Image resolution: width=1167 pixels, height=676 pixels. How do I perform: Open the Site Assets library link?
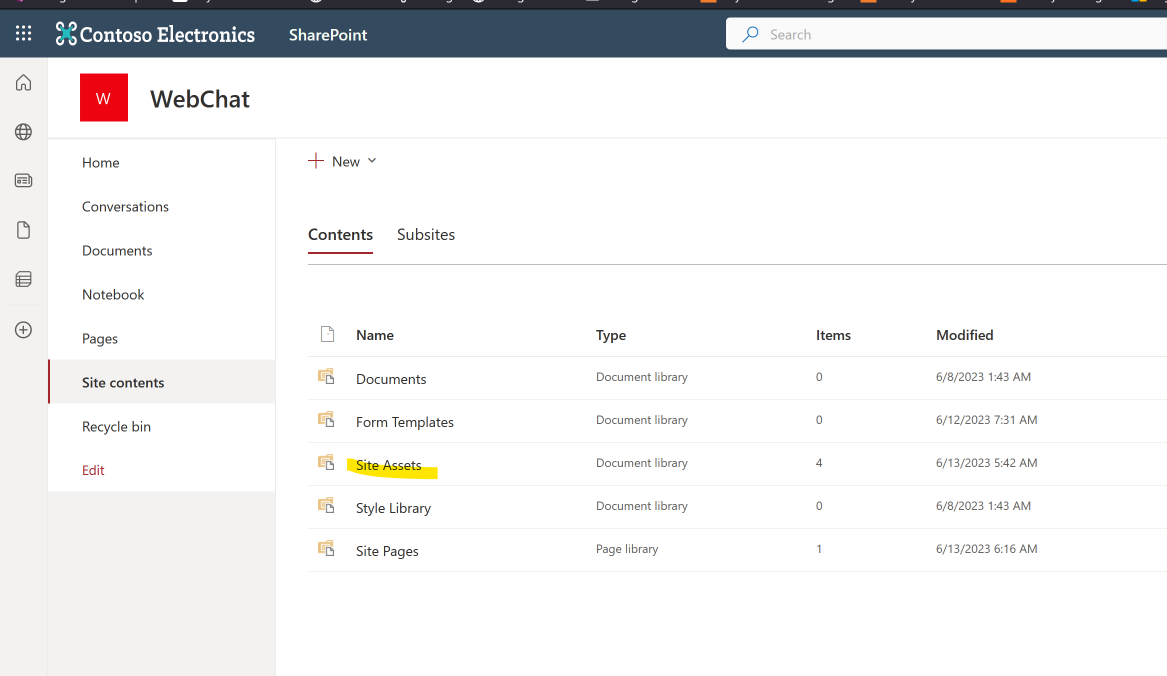[x=389, y=465]
